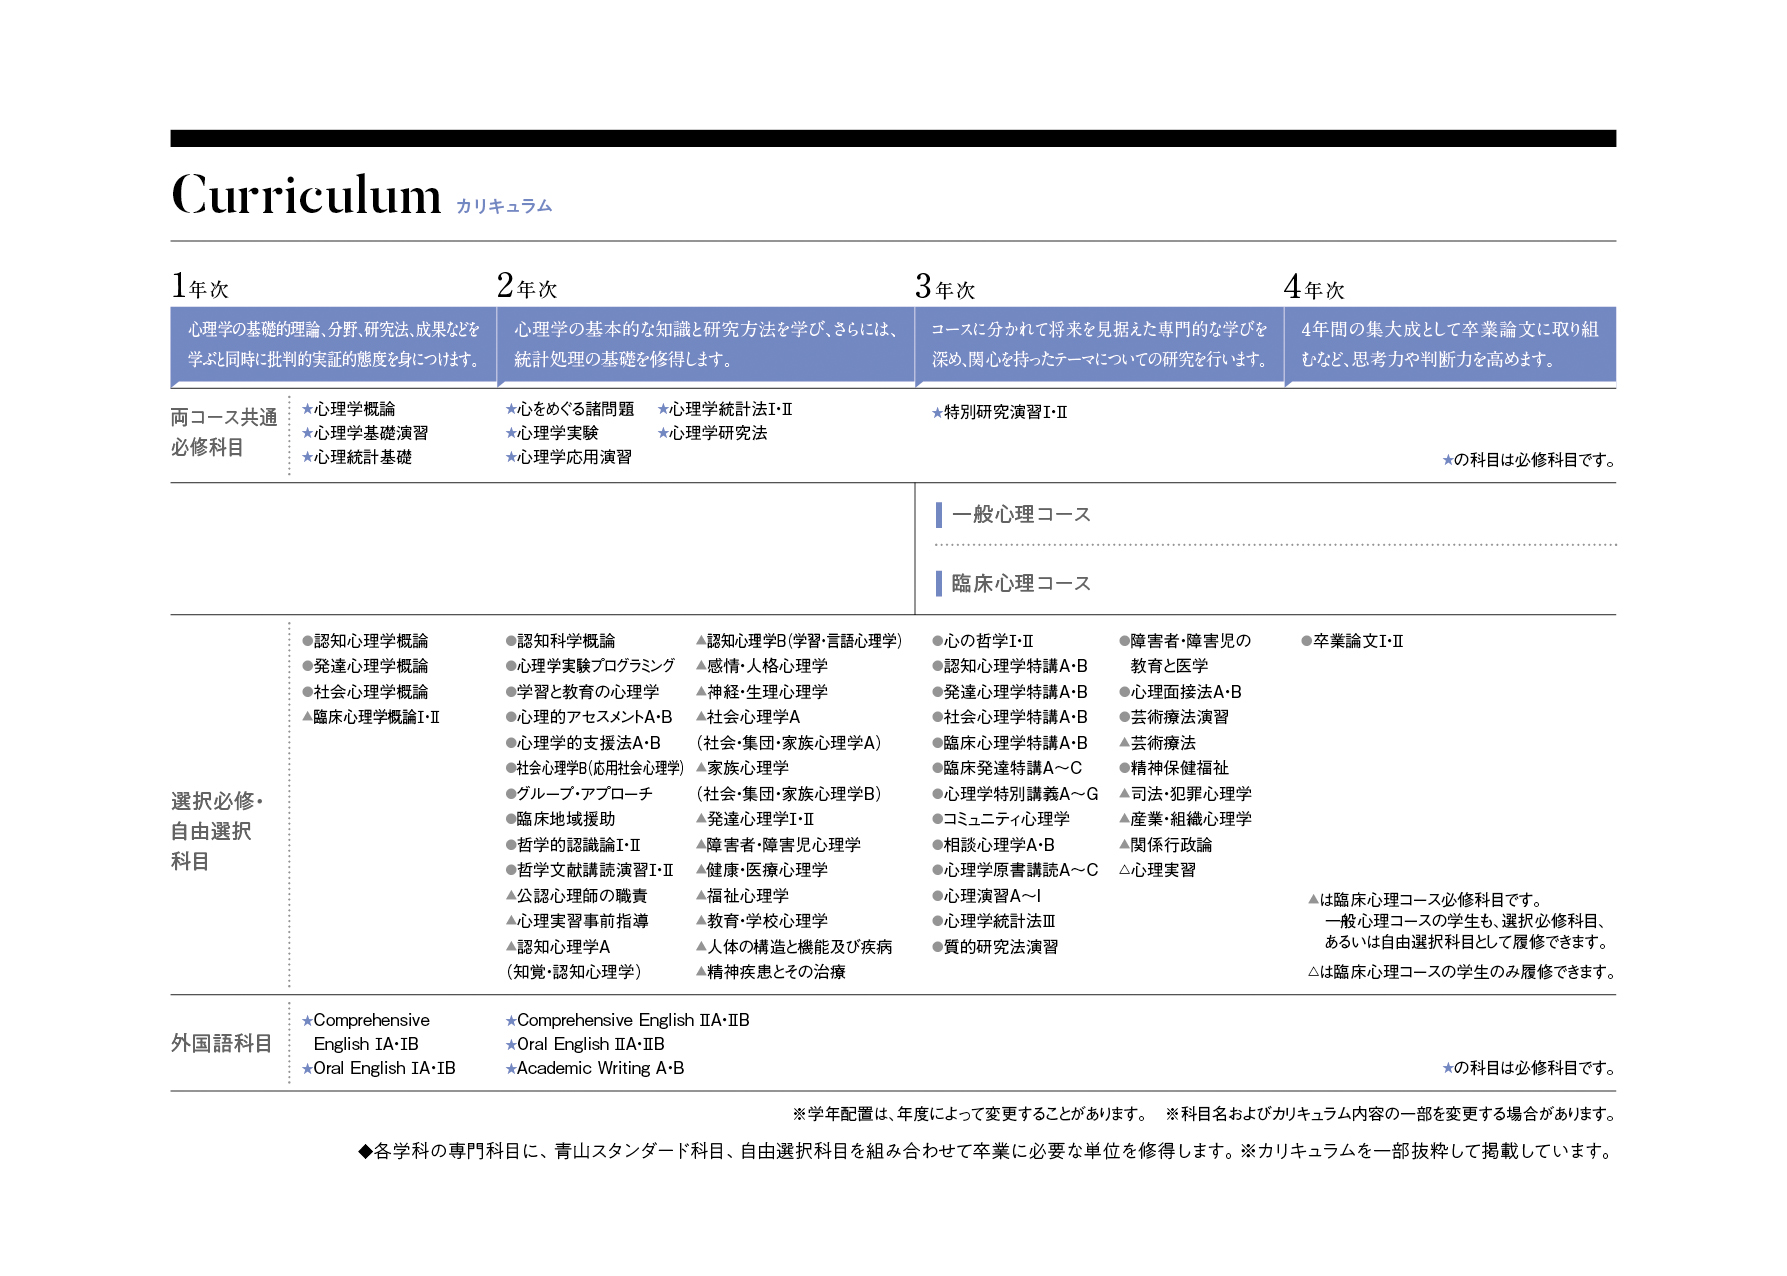Click 質的研究法演習 course
Viewport: 1787px width, 1276px height.
995,947
